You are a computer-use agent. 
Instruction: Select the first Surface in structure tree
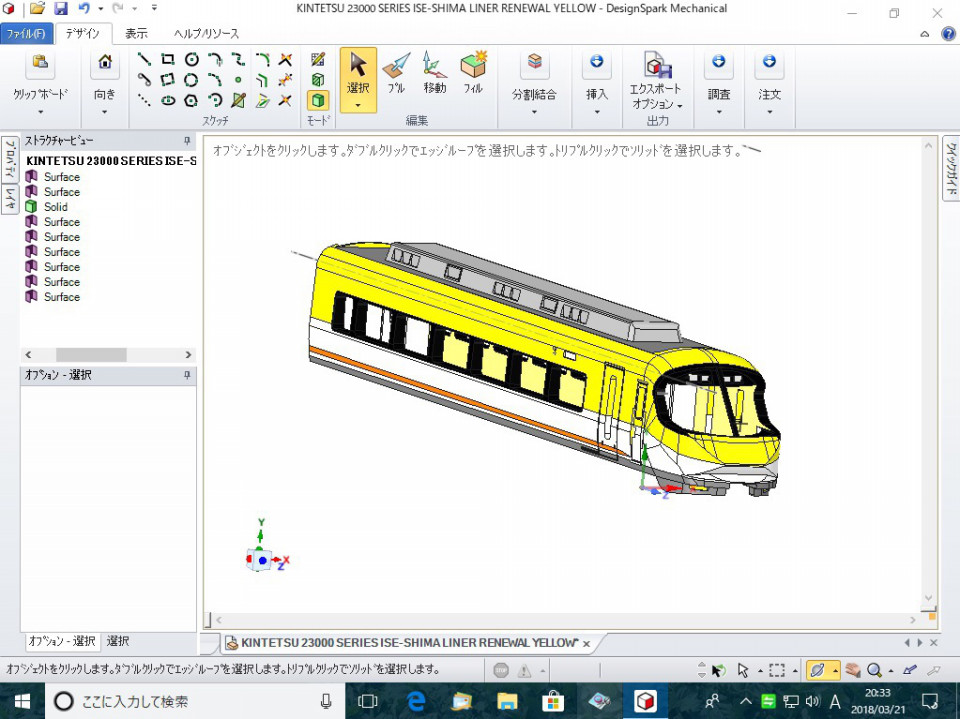[61, 177]
